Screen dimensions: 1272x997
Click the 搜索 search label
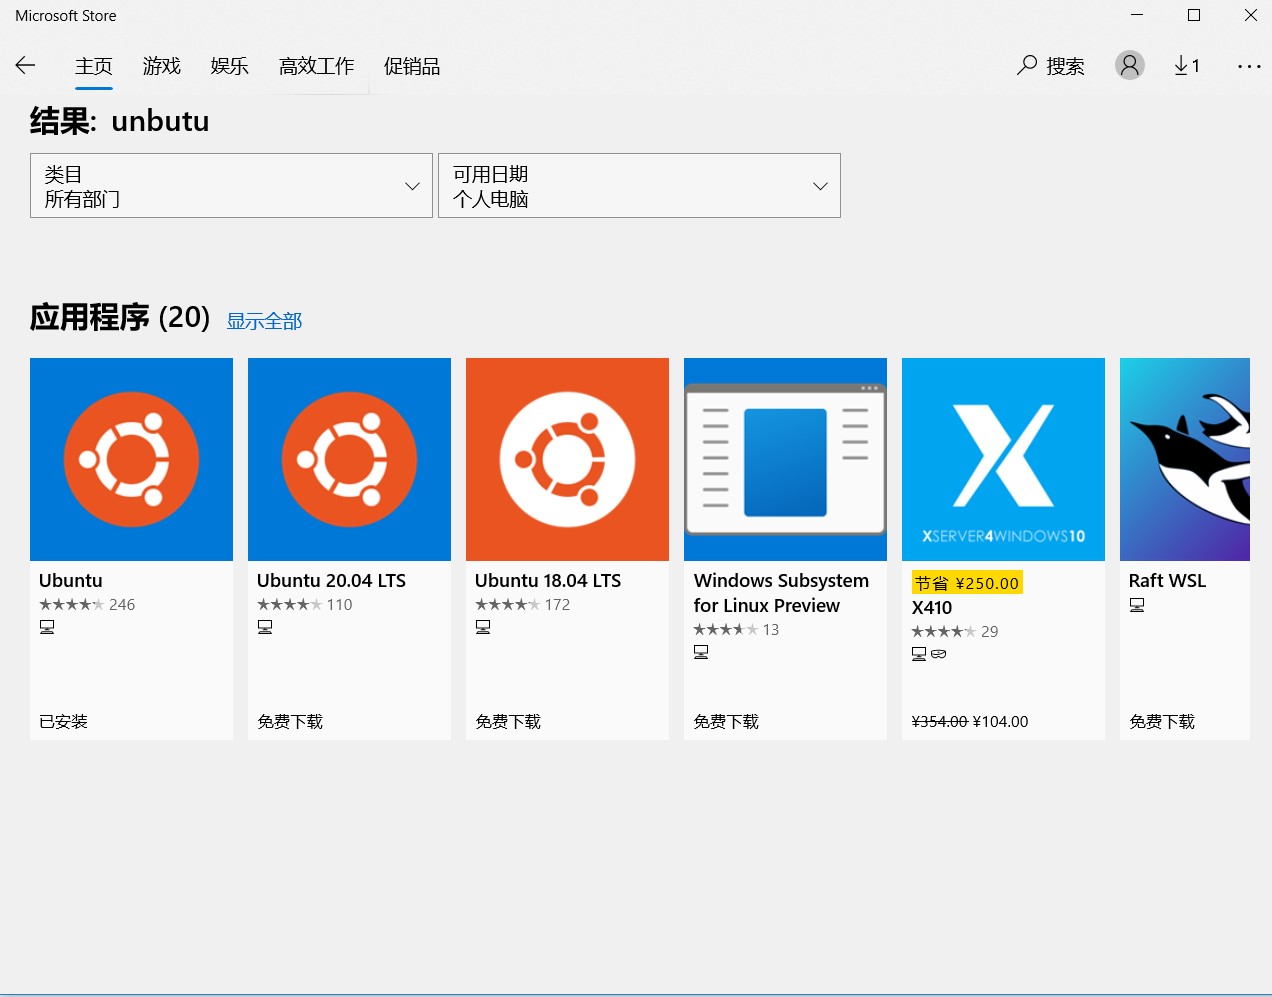pyautogui.click(x=1065, y=66)
